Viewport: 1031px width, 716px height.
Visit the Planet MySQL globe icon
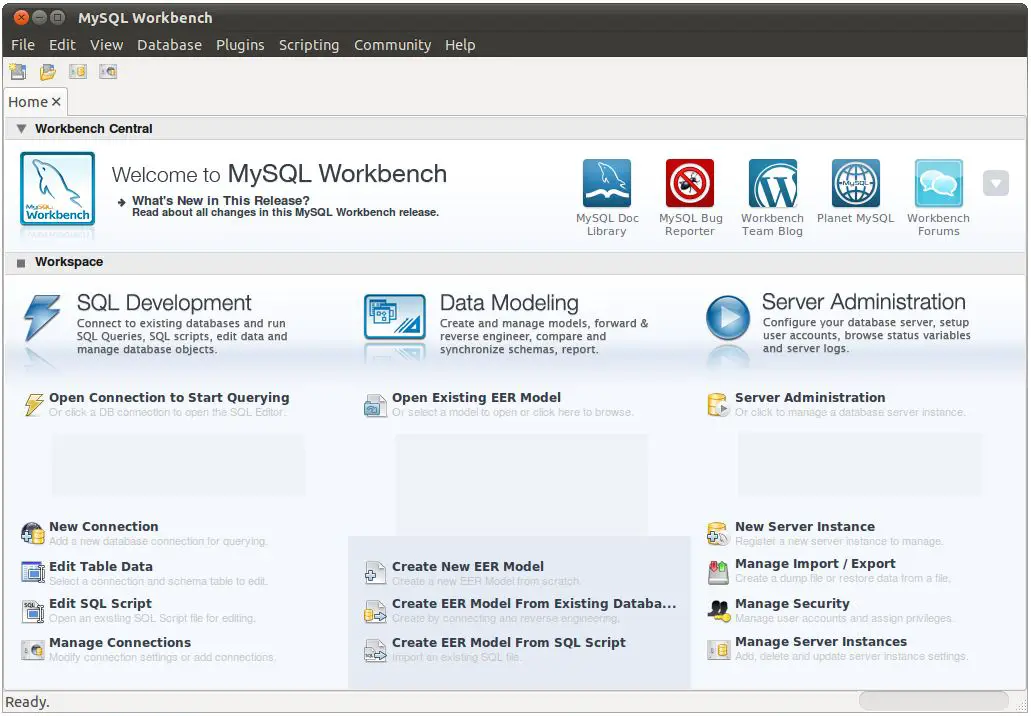(856, 184)
